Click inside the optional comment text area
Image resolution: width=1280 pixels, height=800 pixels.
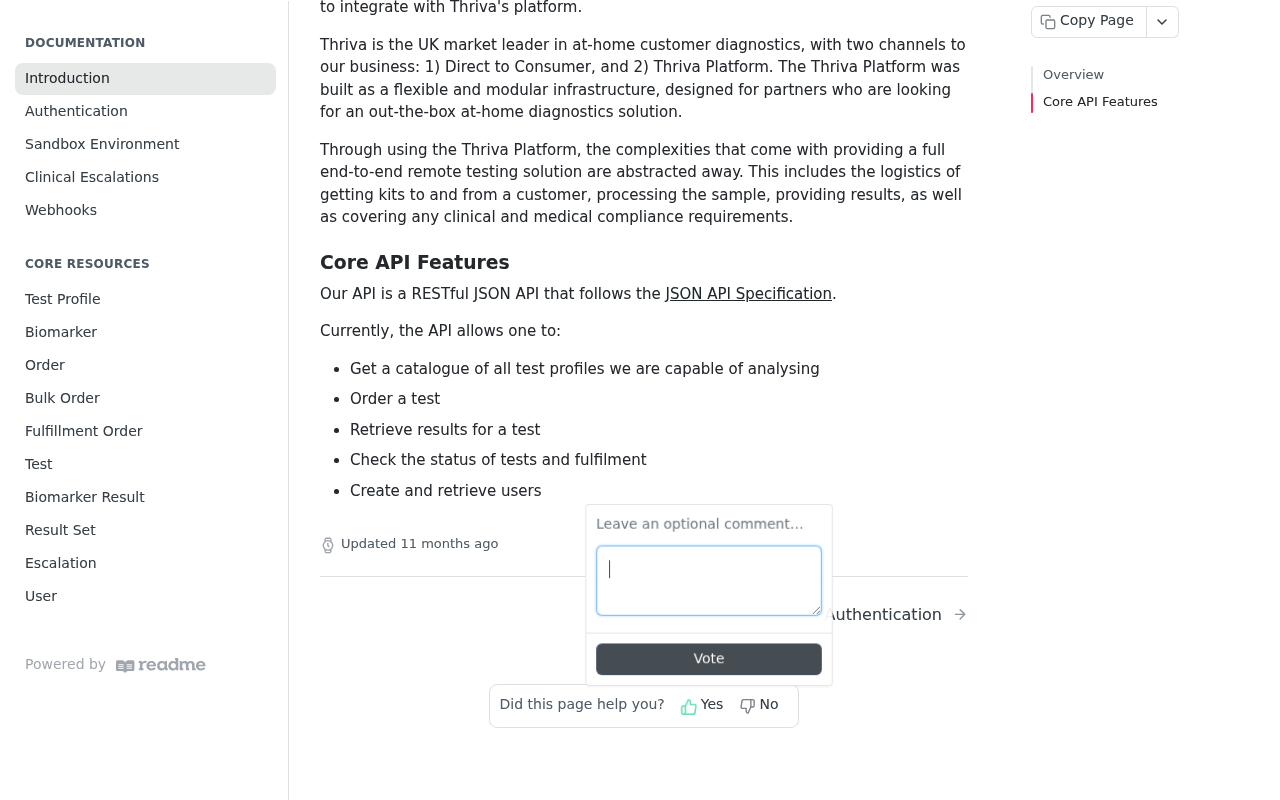tap(709, 581)
